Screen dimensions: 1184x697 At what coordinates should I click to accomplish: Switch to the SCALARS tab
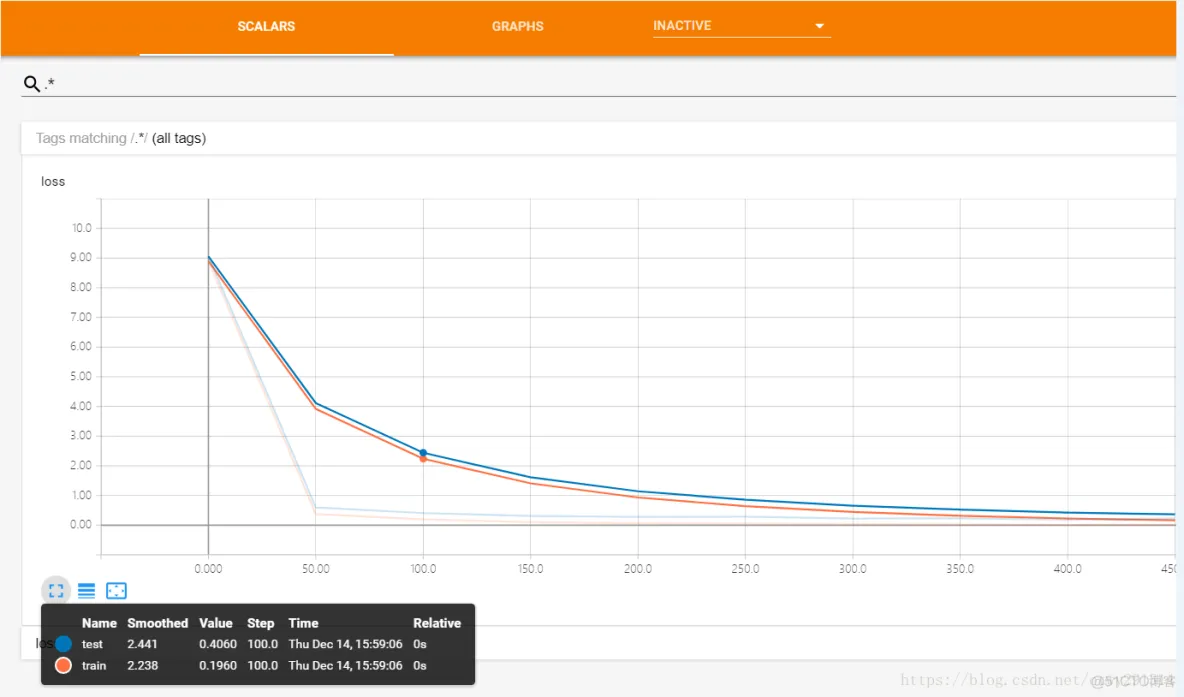[x=266, y=26]
